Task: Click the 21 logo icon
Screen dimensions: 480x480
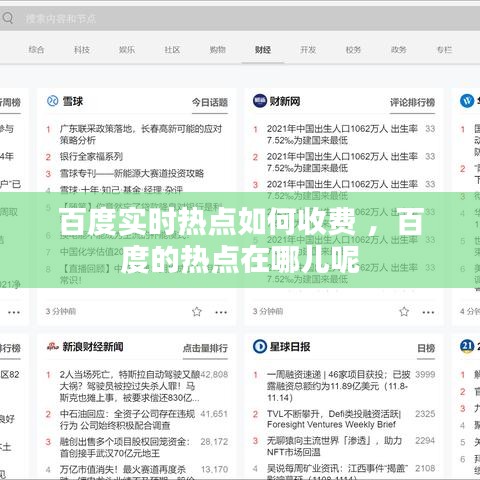Action: (467, 346)
